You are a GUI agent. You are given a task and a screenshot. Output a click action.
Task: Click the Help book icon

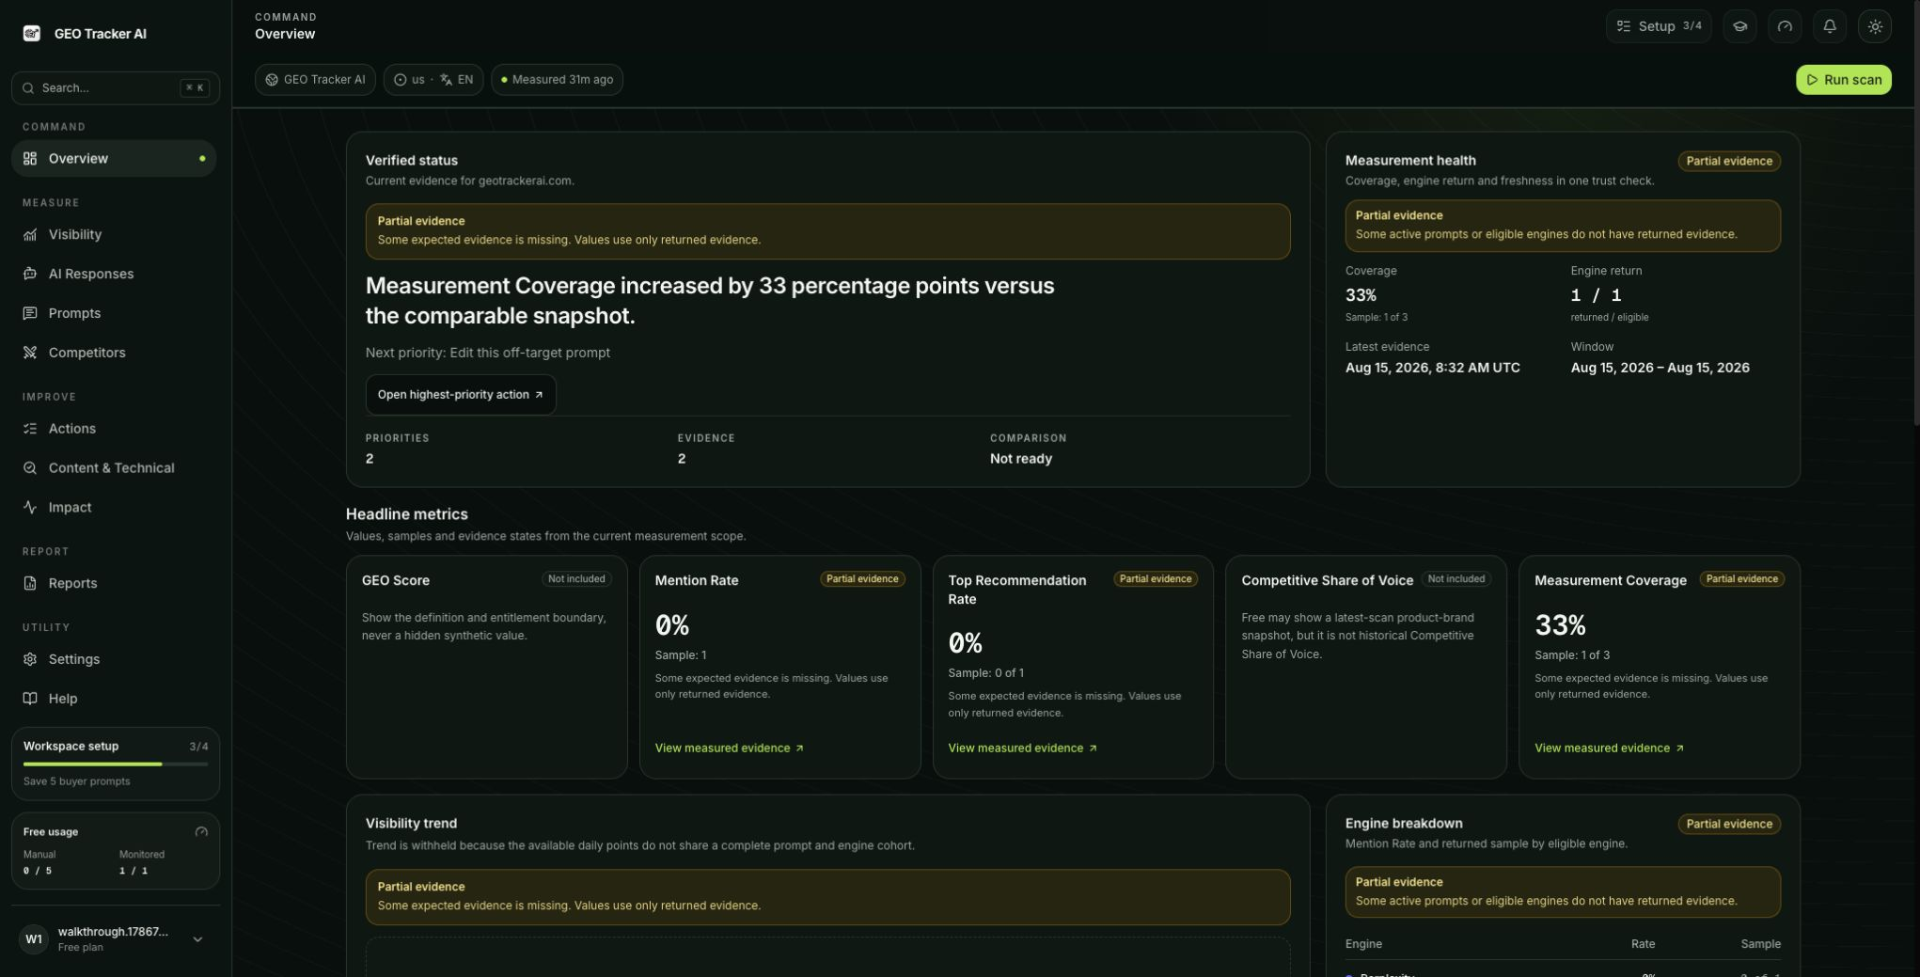[30, 698]
